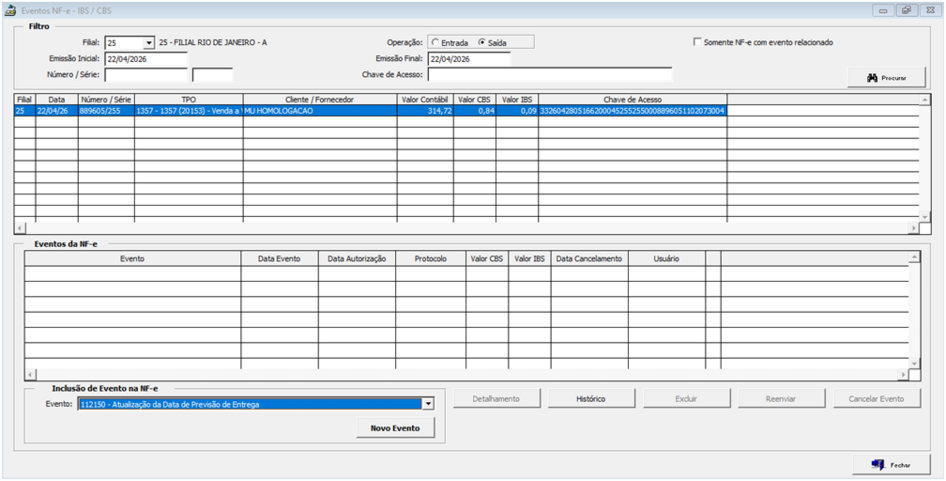946x481 pixels.
Task: Expand the Evento combo box arrow
Action: (x=428, y=404)
